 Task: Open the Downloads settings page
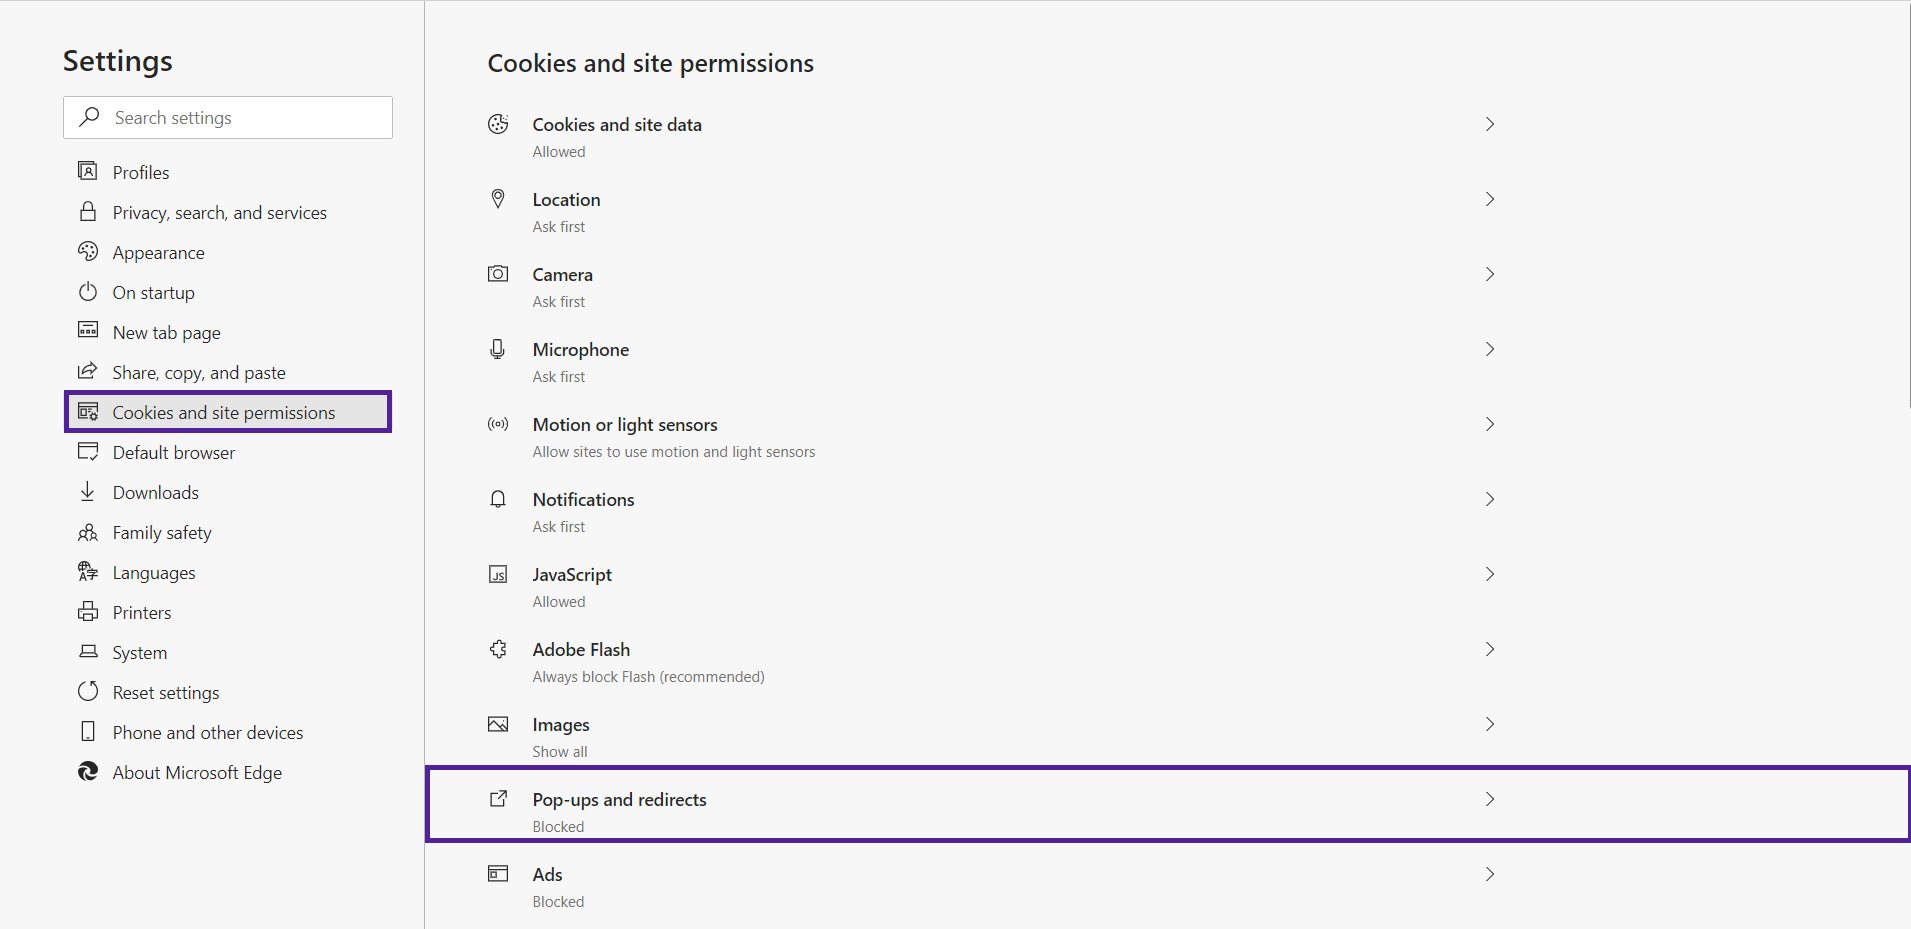pyautogui.click(x=156, y=492)
